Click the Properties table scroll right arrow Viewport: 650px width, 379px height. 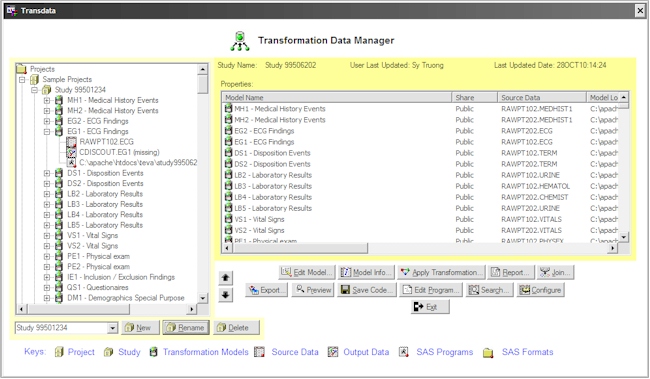click(613, 248)
